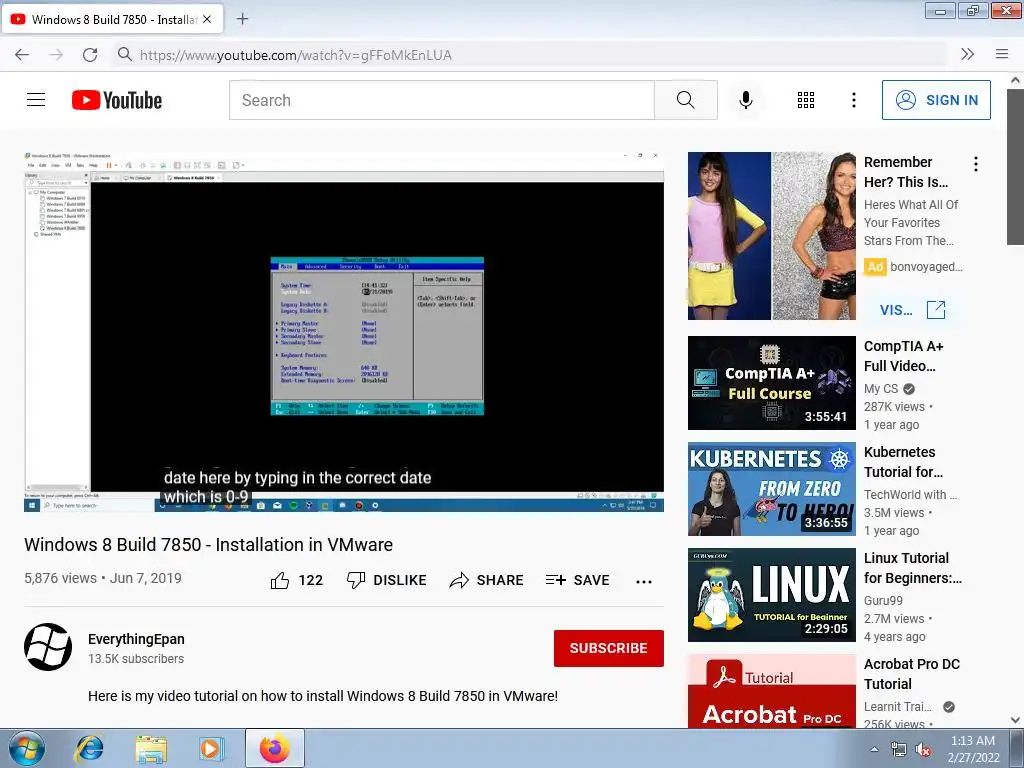Open Kubernetes tutorial video thumbnail
Screen dimensions: 1024x768
coord(771,489)
